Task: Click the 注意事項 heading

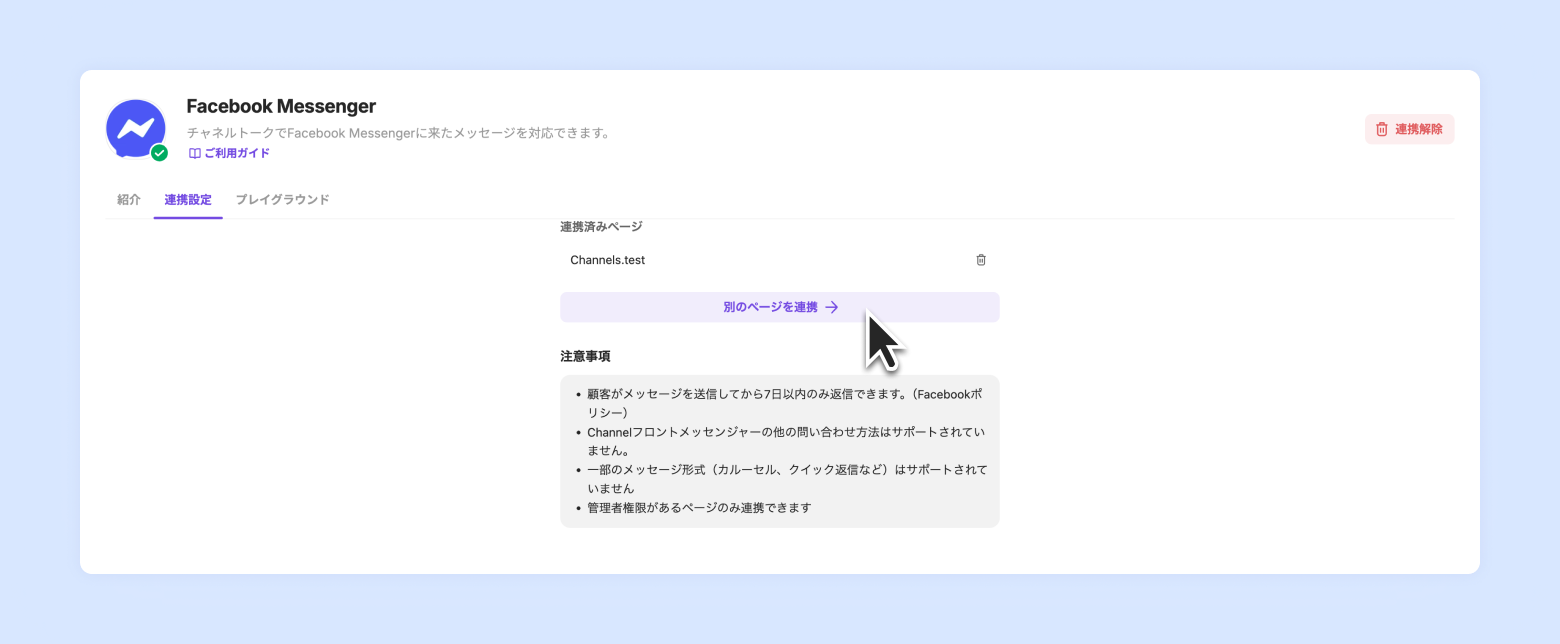Action: point(585,356)
